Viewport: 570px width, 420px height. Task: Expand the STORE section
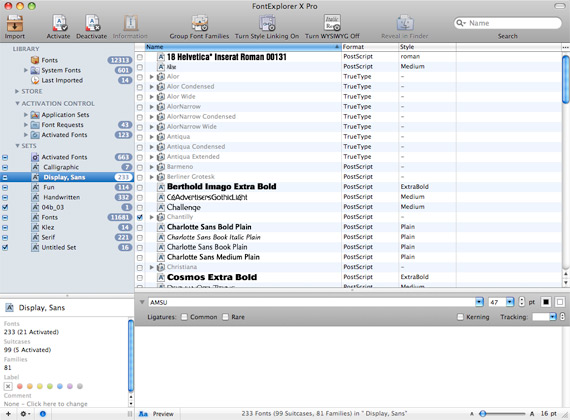pyautogui.click(x=17, y=91)
